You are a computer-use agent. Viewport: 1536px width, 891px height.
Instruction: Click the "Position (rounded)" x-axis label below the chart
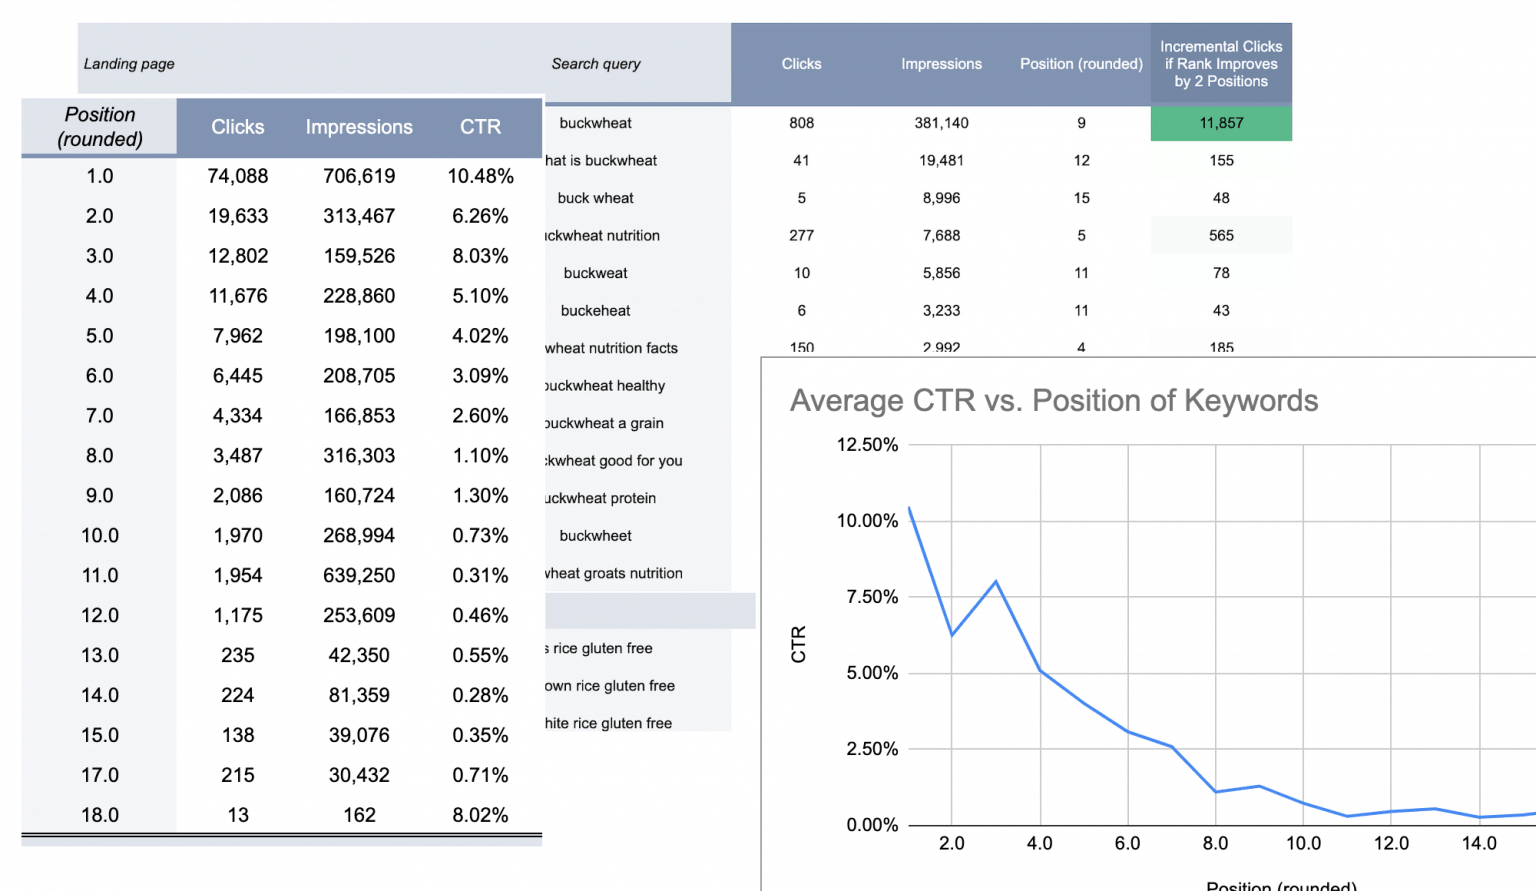tap(1282, 884)
